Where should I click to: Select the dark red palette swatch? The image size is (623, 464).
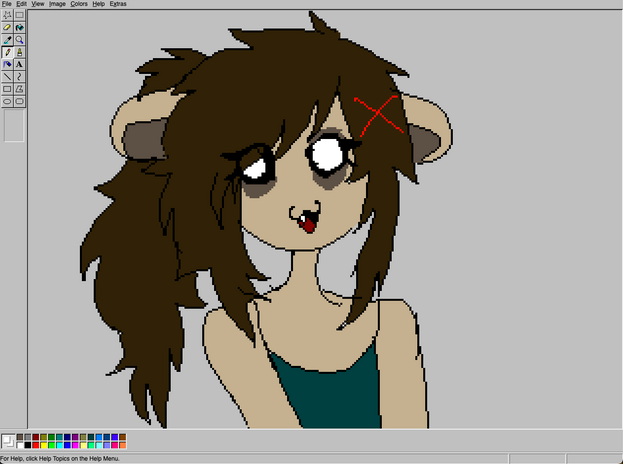click(36, 437)
